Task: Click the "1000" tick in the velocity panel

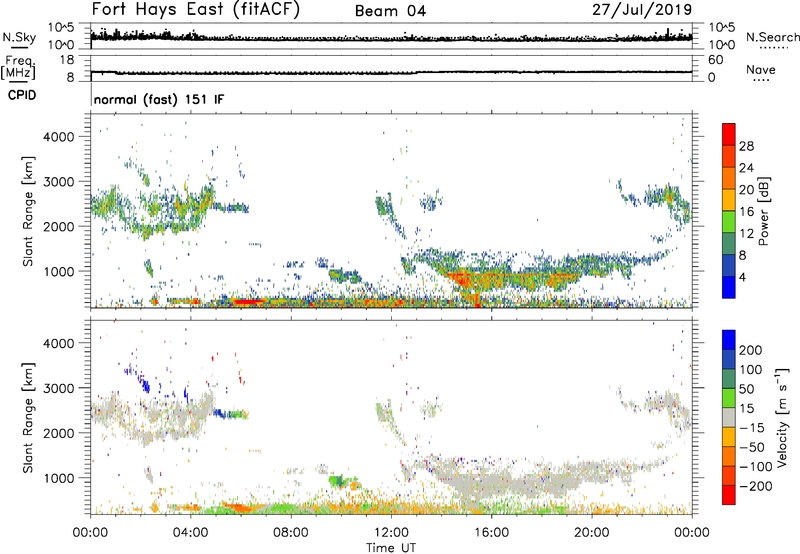Action: (59, 478)
